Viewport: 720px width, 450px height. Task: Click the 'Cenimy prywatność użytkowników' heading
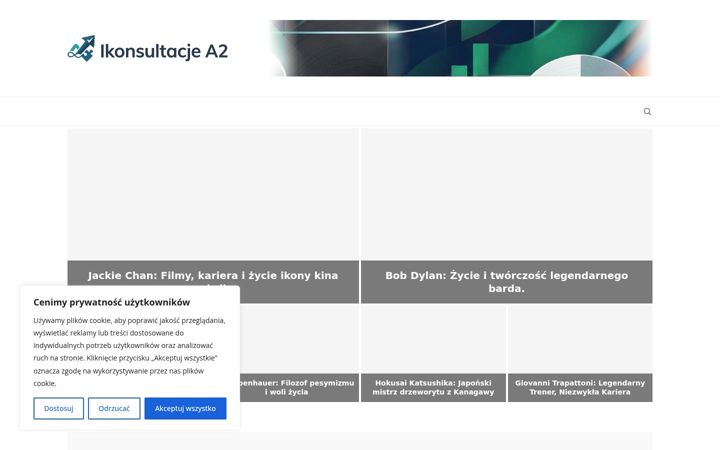click(x=112, y=302)
